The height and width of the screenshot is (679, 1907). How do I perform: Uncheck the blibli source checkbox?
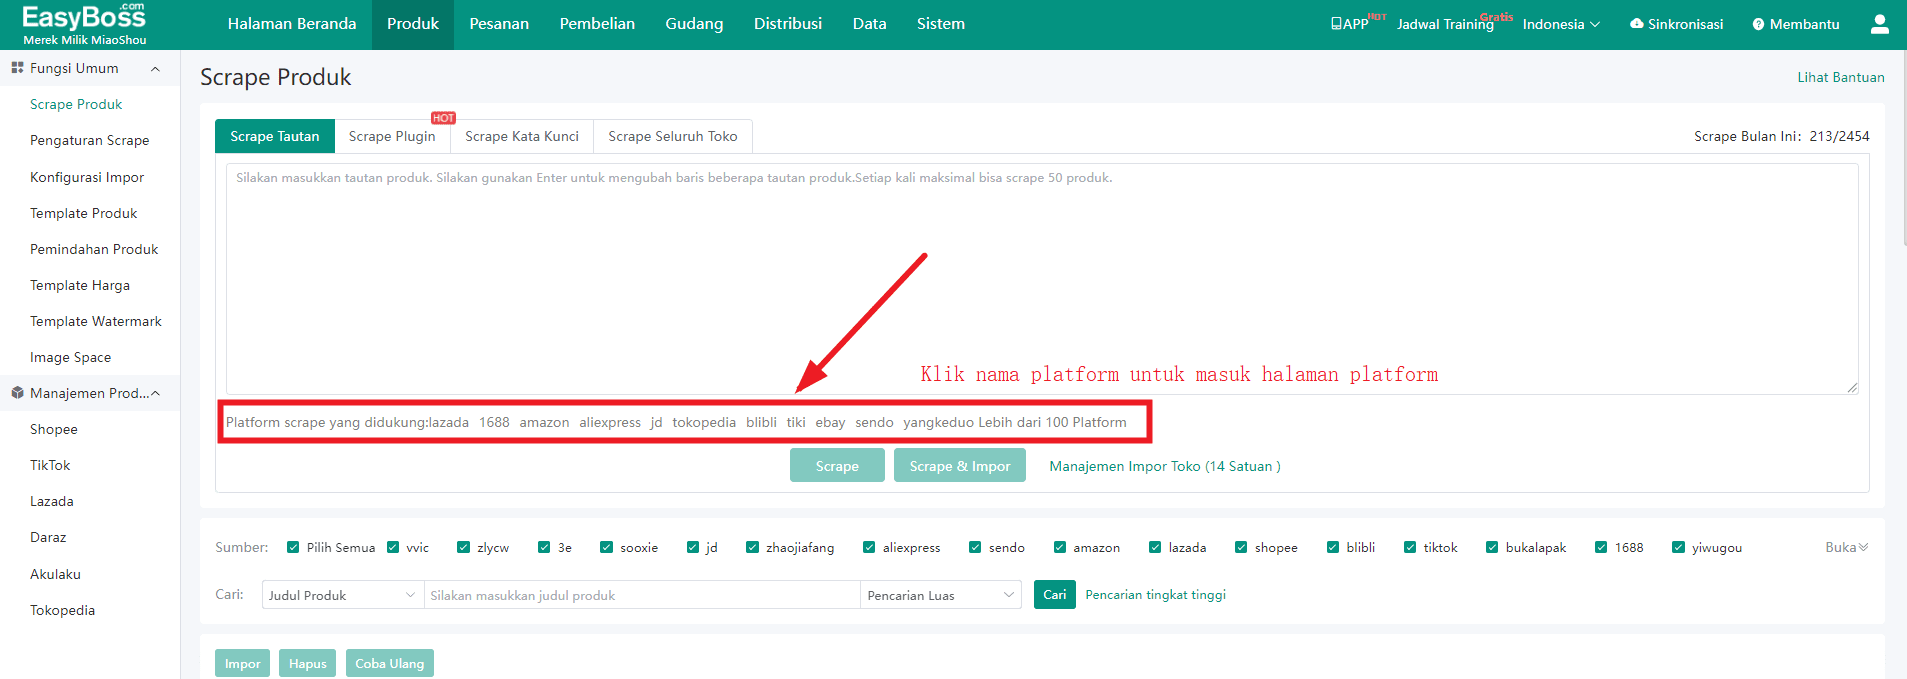[x=1333, y=547]
